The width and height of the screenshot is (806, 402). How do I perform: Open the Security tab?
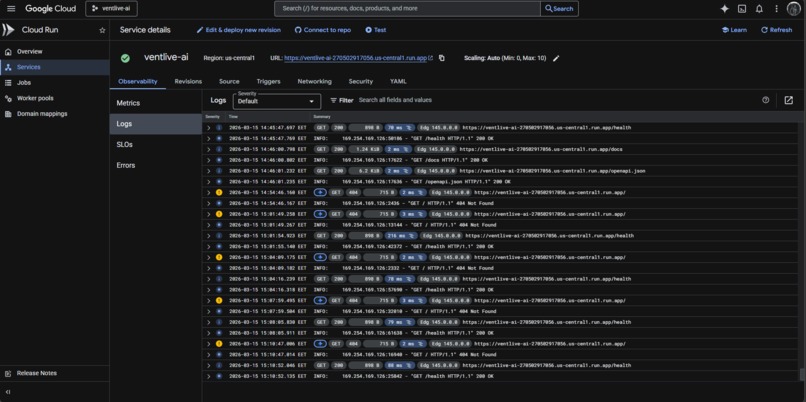coord(360,81)
